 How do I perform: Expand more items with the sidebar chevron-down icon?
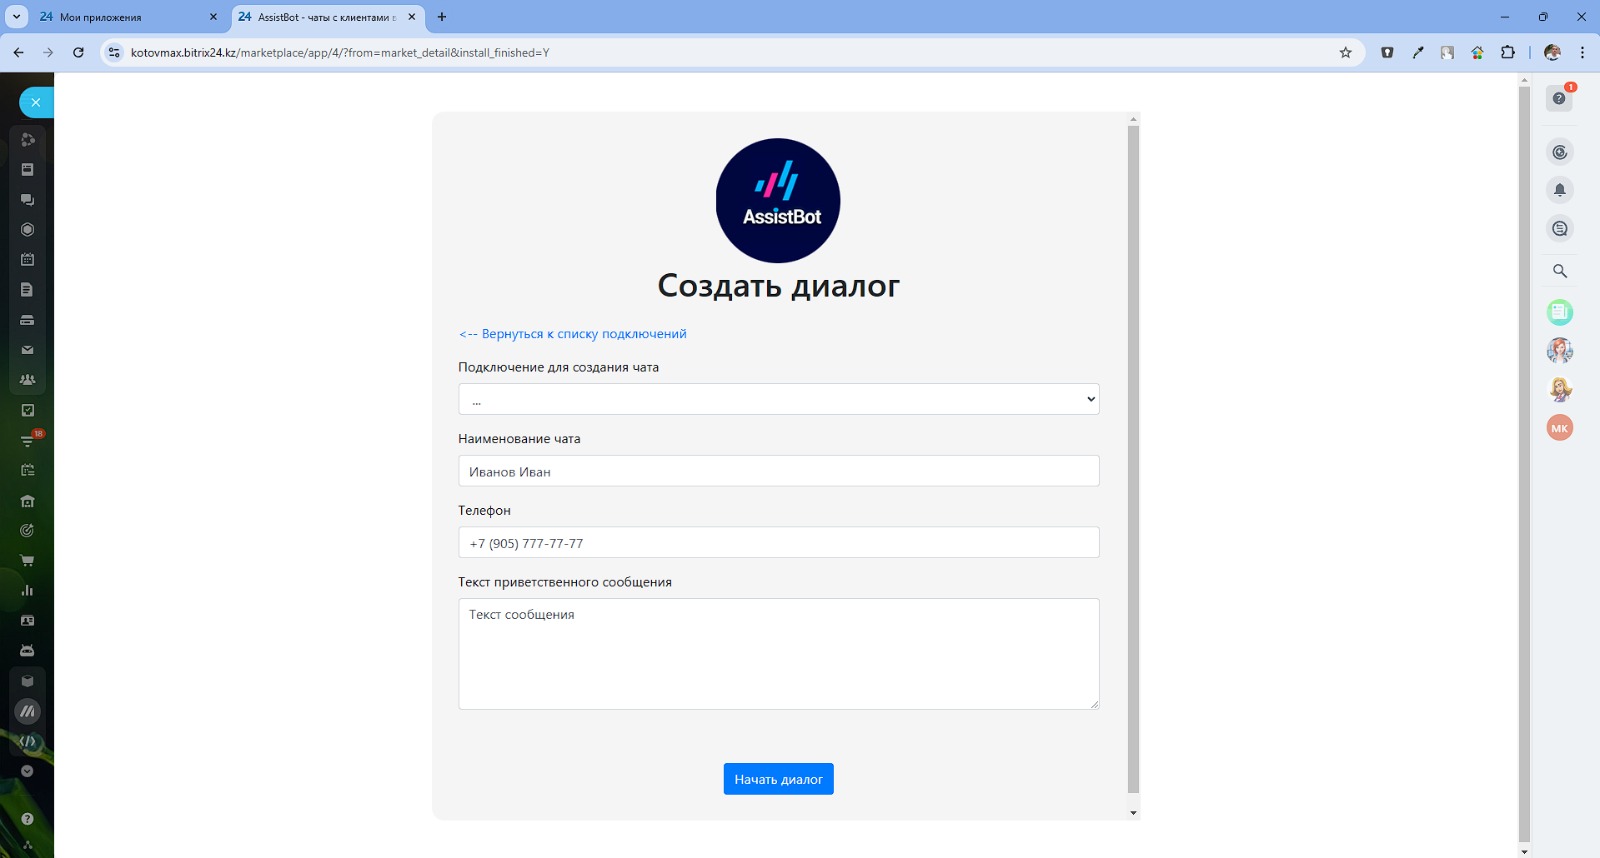pos(27,771)
